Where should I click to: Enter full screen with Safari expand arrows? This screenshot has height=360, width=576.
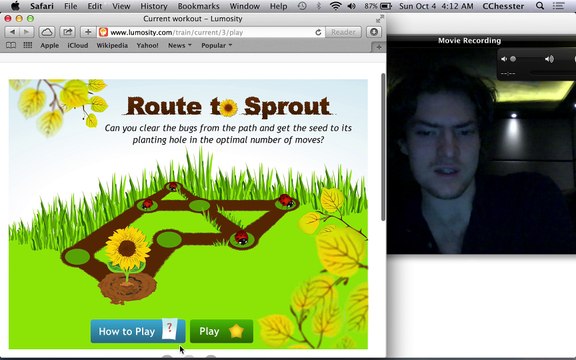(x=379, y=19)
